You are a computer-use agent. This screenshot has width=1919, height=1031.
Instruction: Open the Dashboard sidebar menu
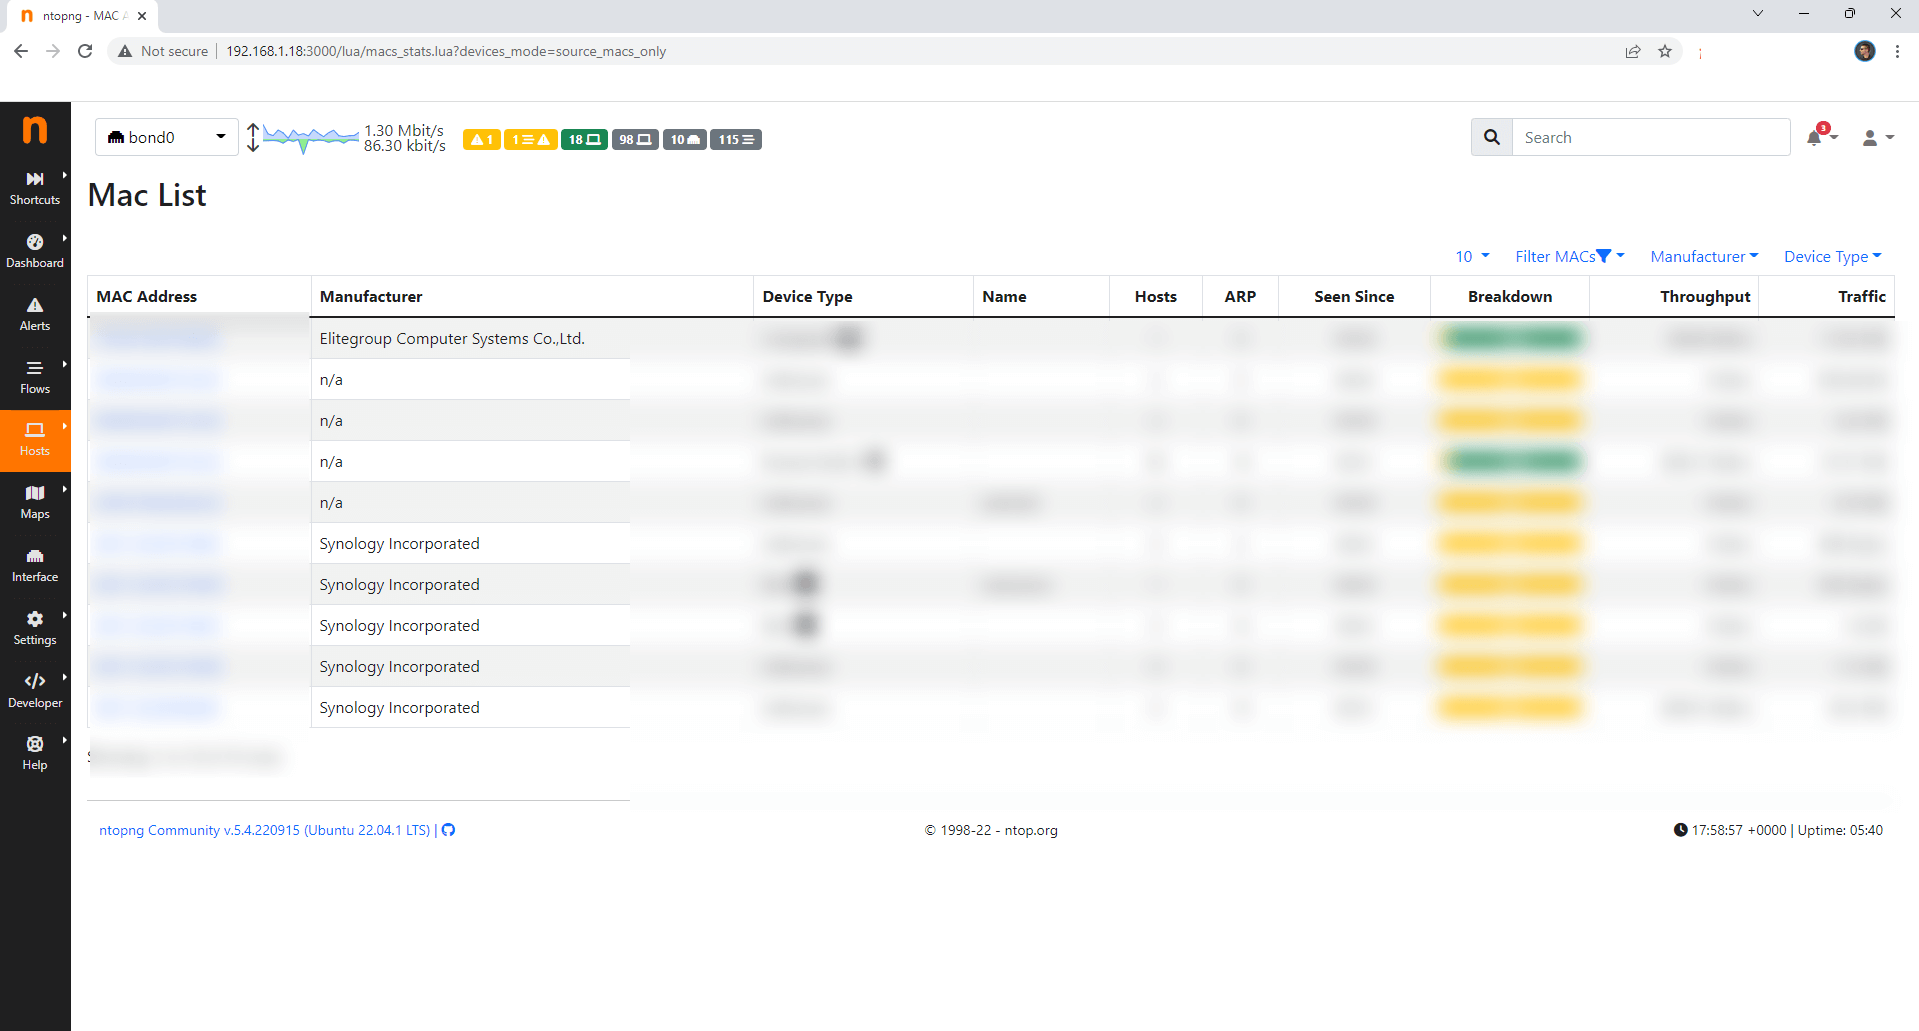[35, 251]
